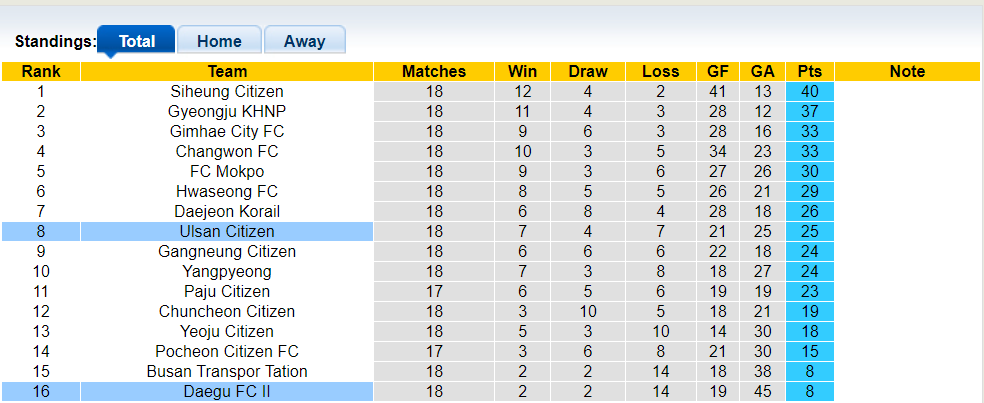
Task: Click the Pts column header
Action: pos(810,71)
